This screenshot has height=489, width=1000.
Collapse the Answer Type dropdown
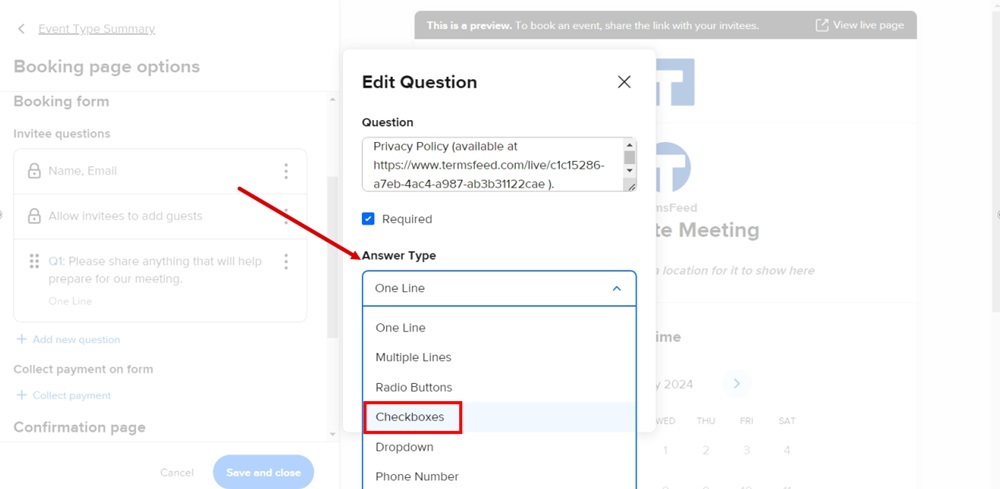499,288
